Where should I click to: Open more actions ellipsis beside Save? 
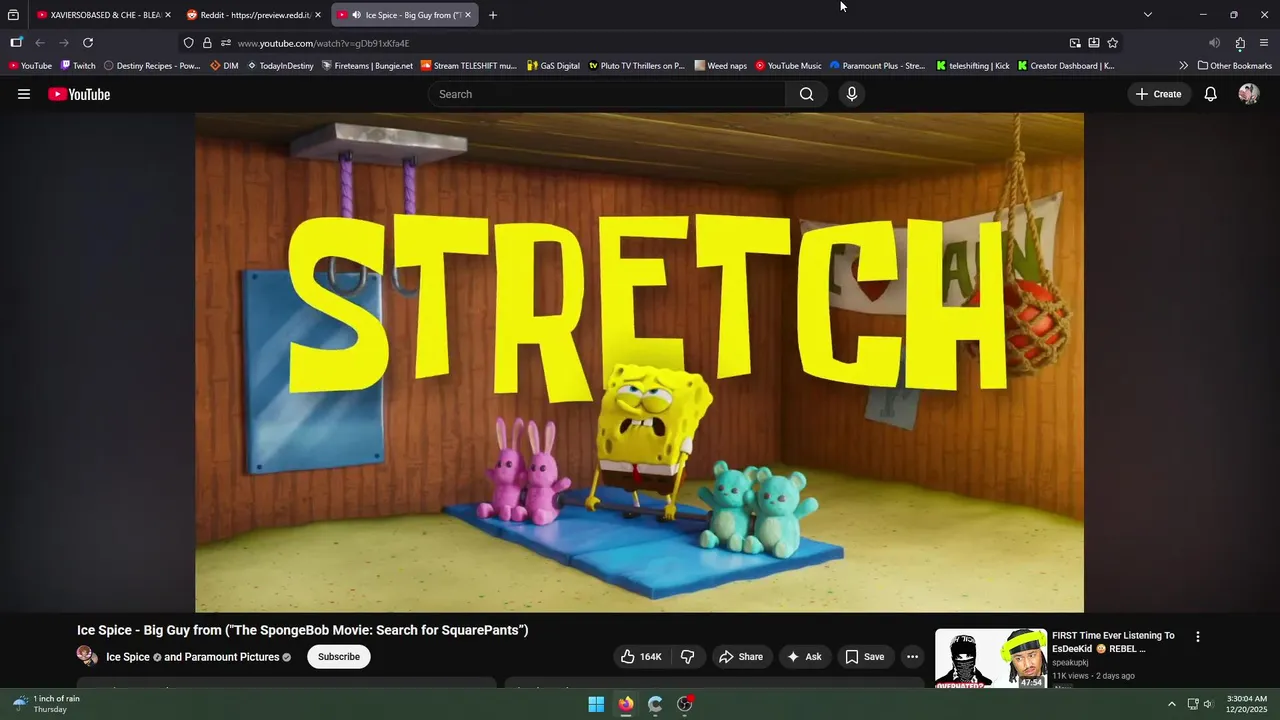pos(912,657)
